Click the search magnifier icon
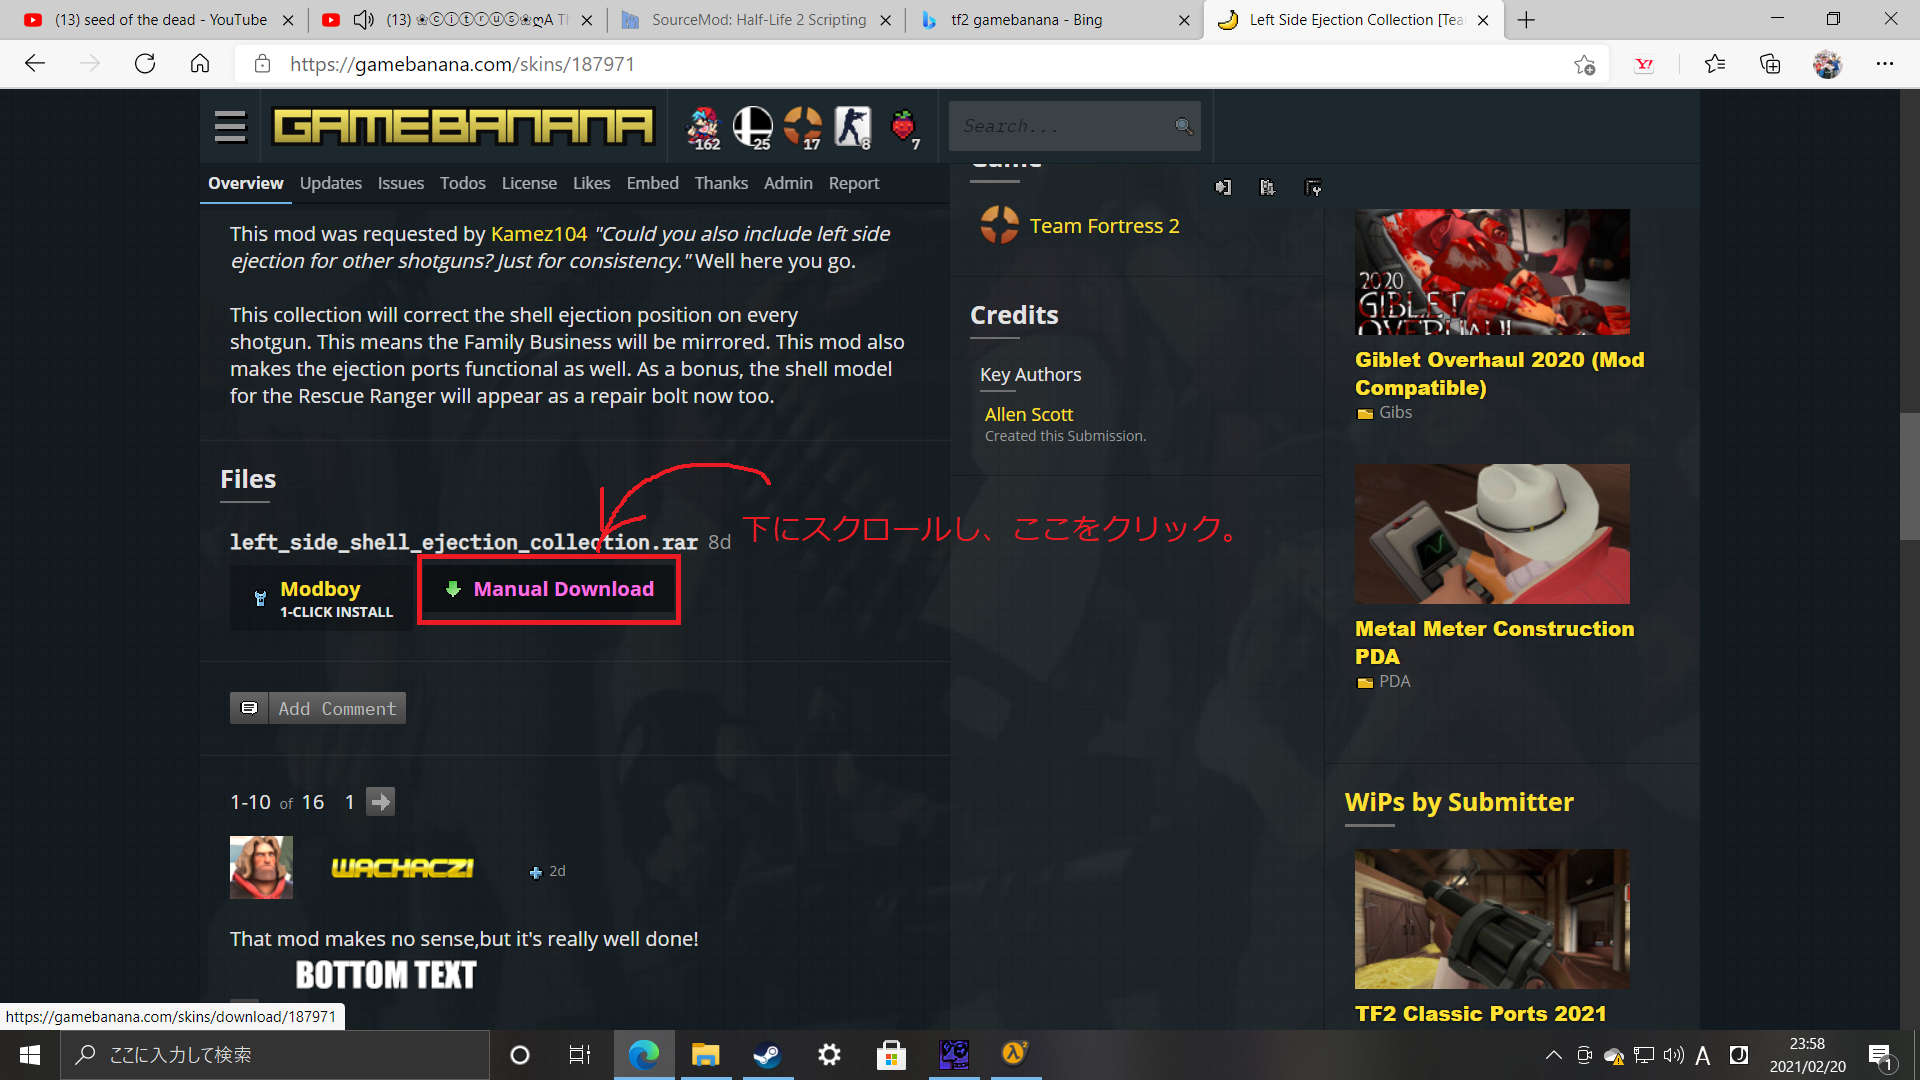The height and width of the screenshot is (1080, 1920). 1183,126
